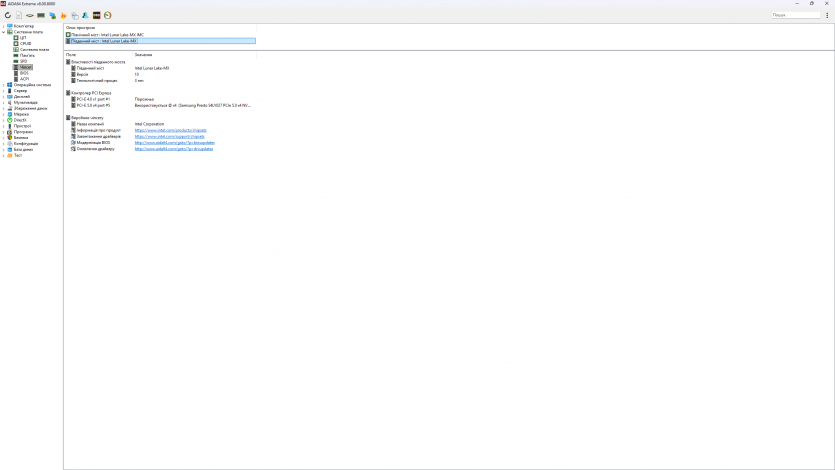Click the gauge-shaped toolbar icon
The height and width of the screenshot is (470, 835).
107,15
